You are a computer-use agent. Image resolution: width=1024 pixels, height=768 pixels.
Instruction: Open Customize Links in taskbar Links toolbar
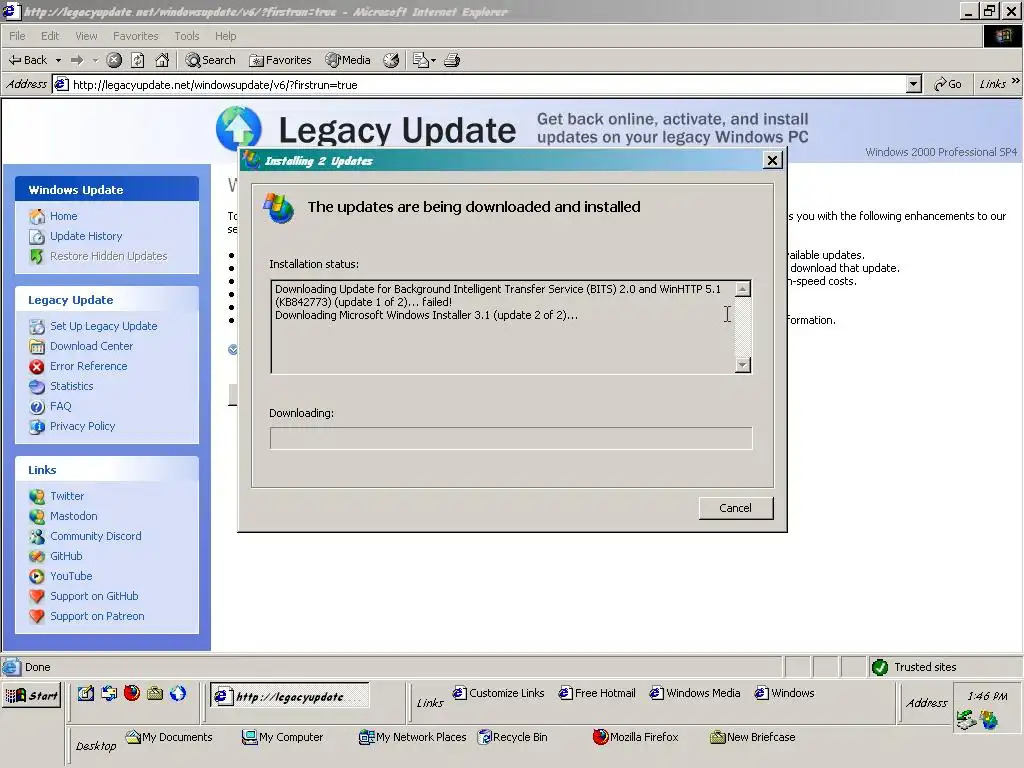[x=498, y=693]
